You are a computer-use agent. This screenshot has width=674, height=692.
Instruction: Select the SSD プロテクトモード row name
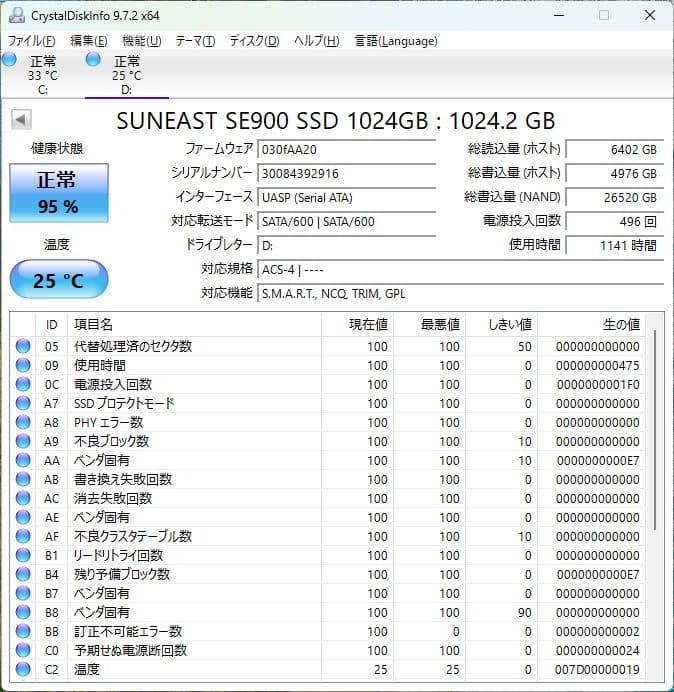coord(124,403)
